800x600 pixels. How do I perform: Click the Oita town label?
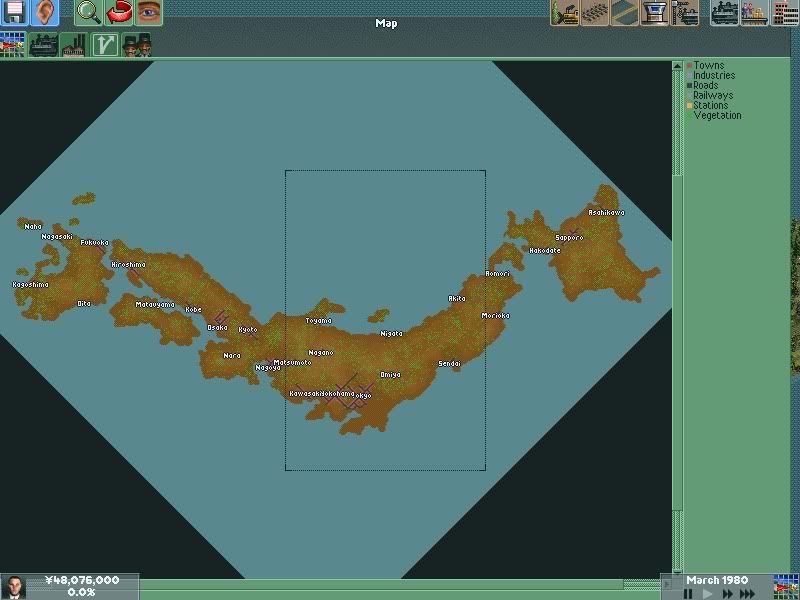pyautogui.click(x=84, y=304)
